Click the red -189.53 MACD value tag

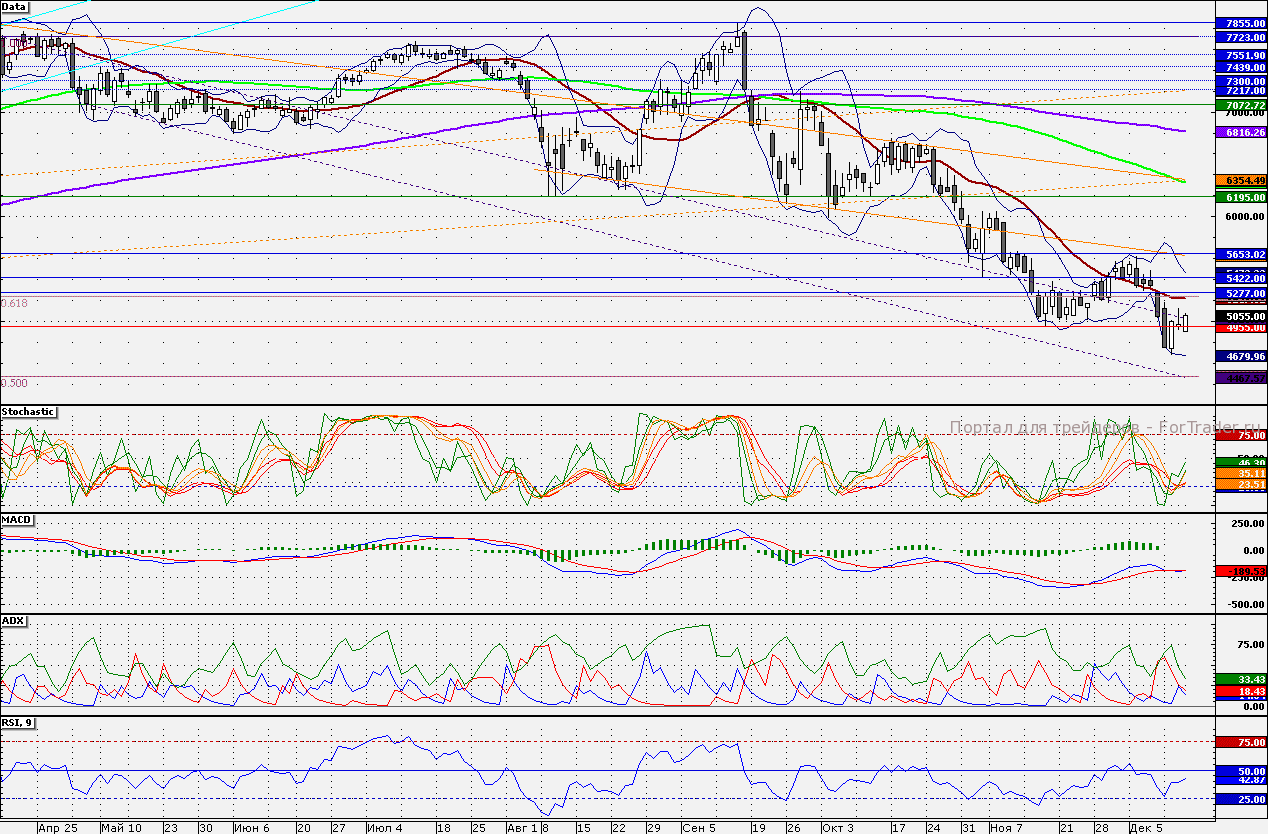1239,571
